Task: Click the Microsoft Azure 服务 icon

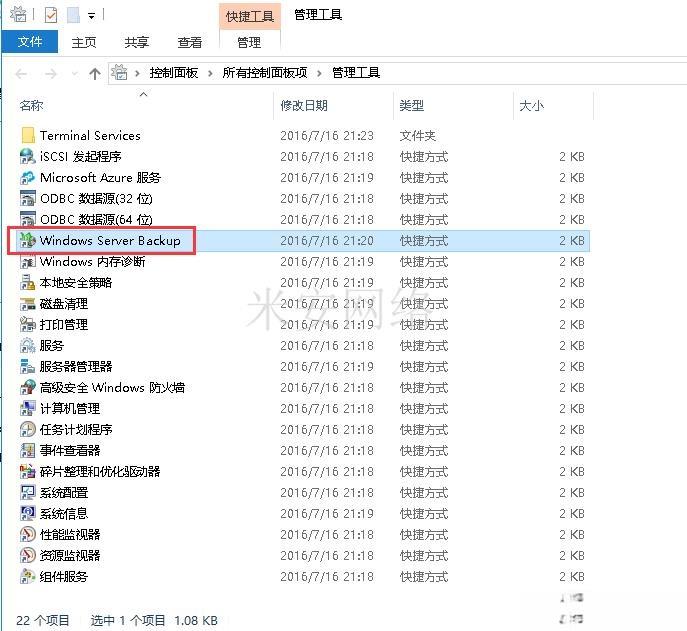Action: tap(28, 177)
